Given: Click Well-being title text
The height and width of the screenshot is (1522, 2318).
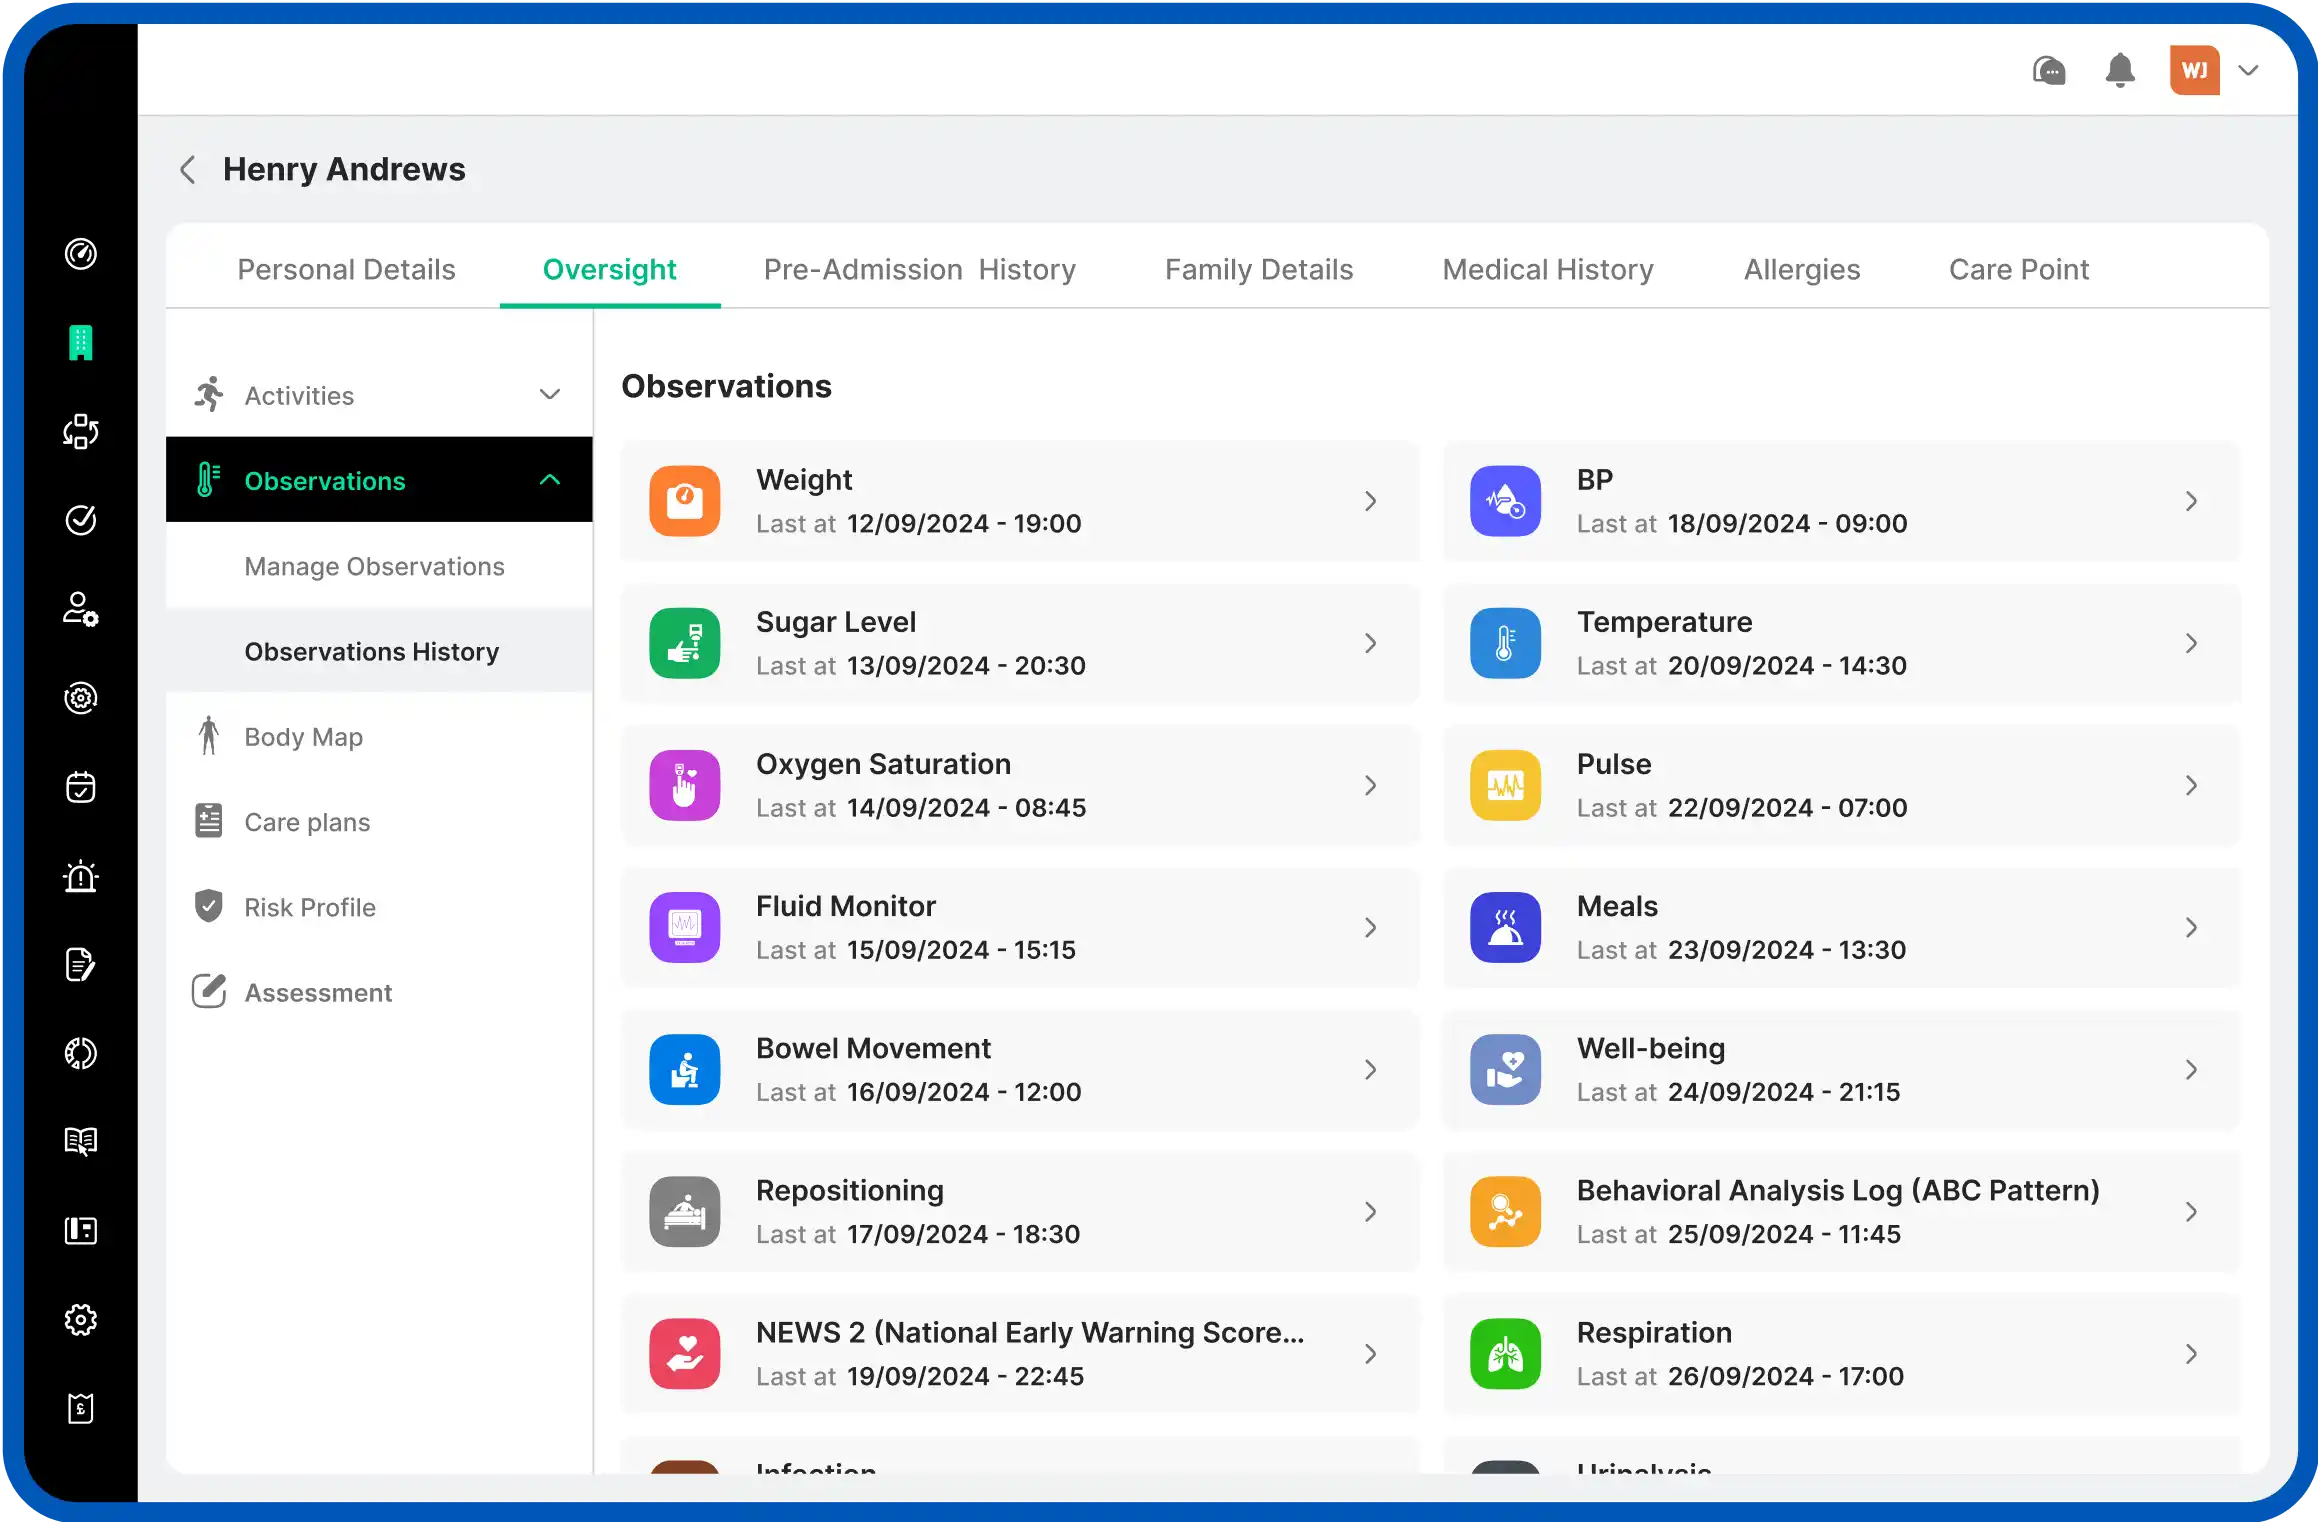Looking at the screenshot, I should 1651,1048.
